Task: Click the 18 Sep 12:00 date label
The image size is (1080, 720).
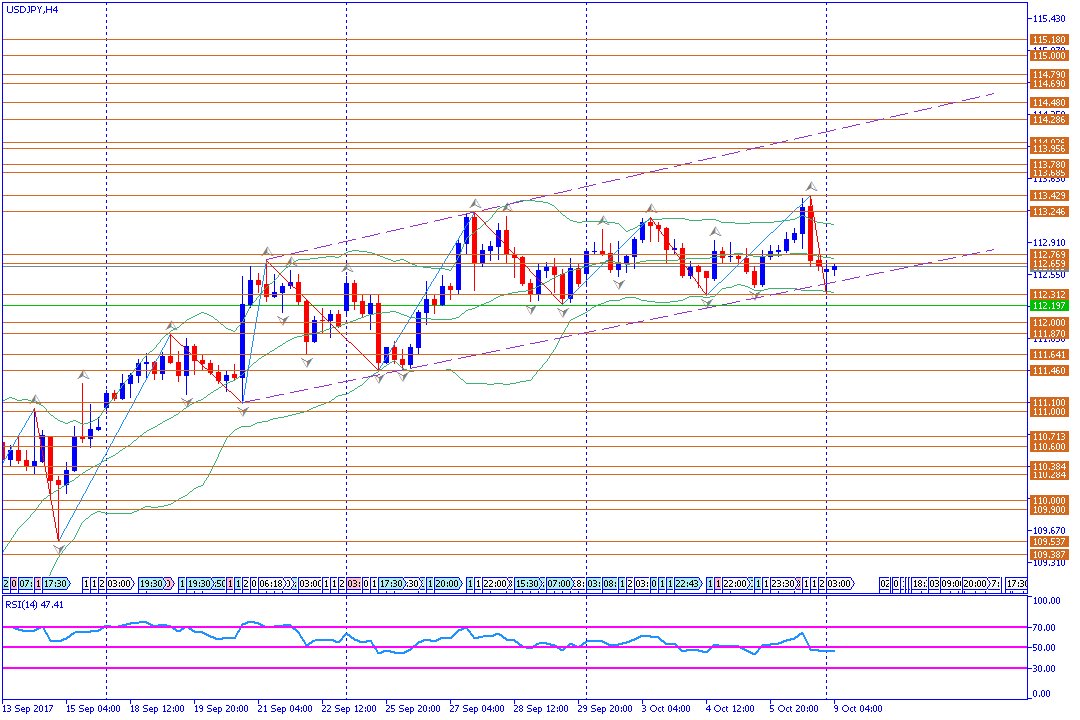Action: 157,708
